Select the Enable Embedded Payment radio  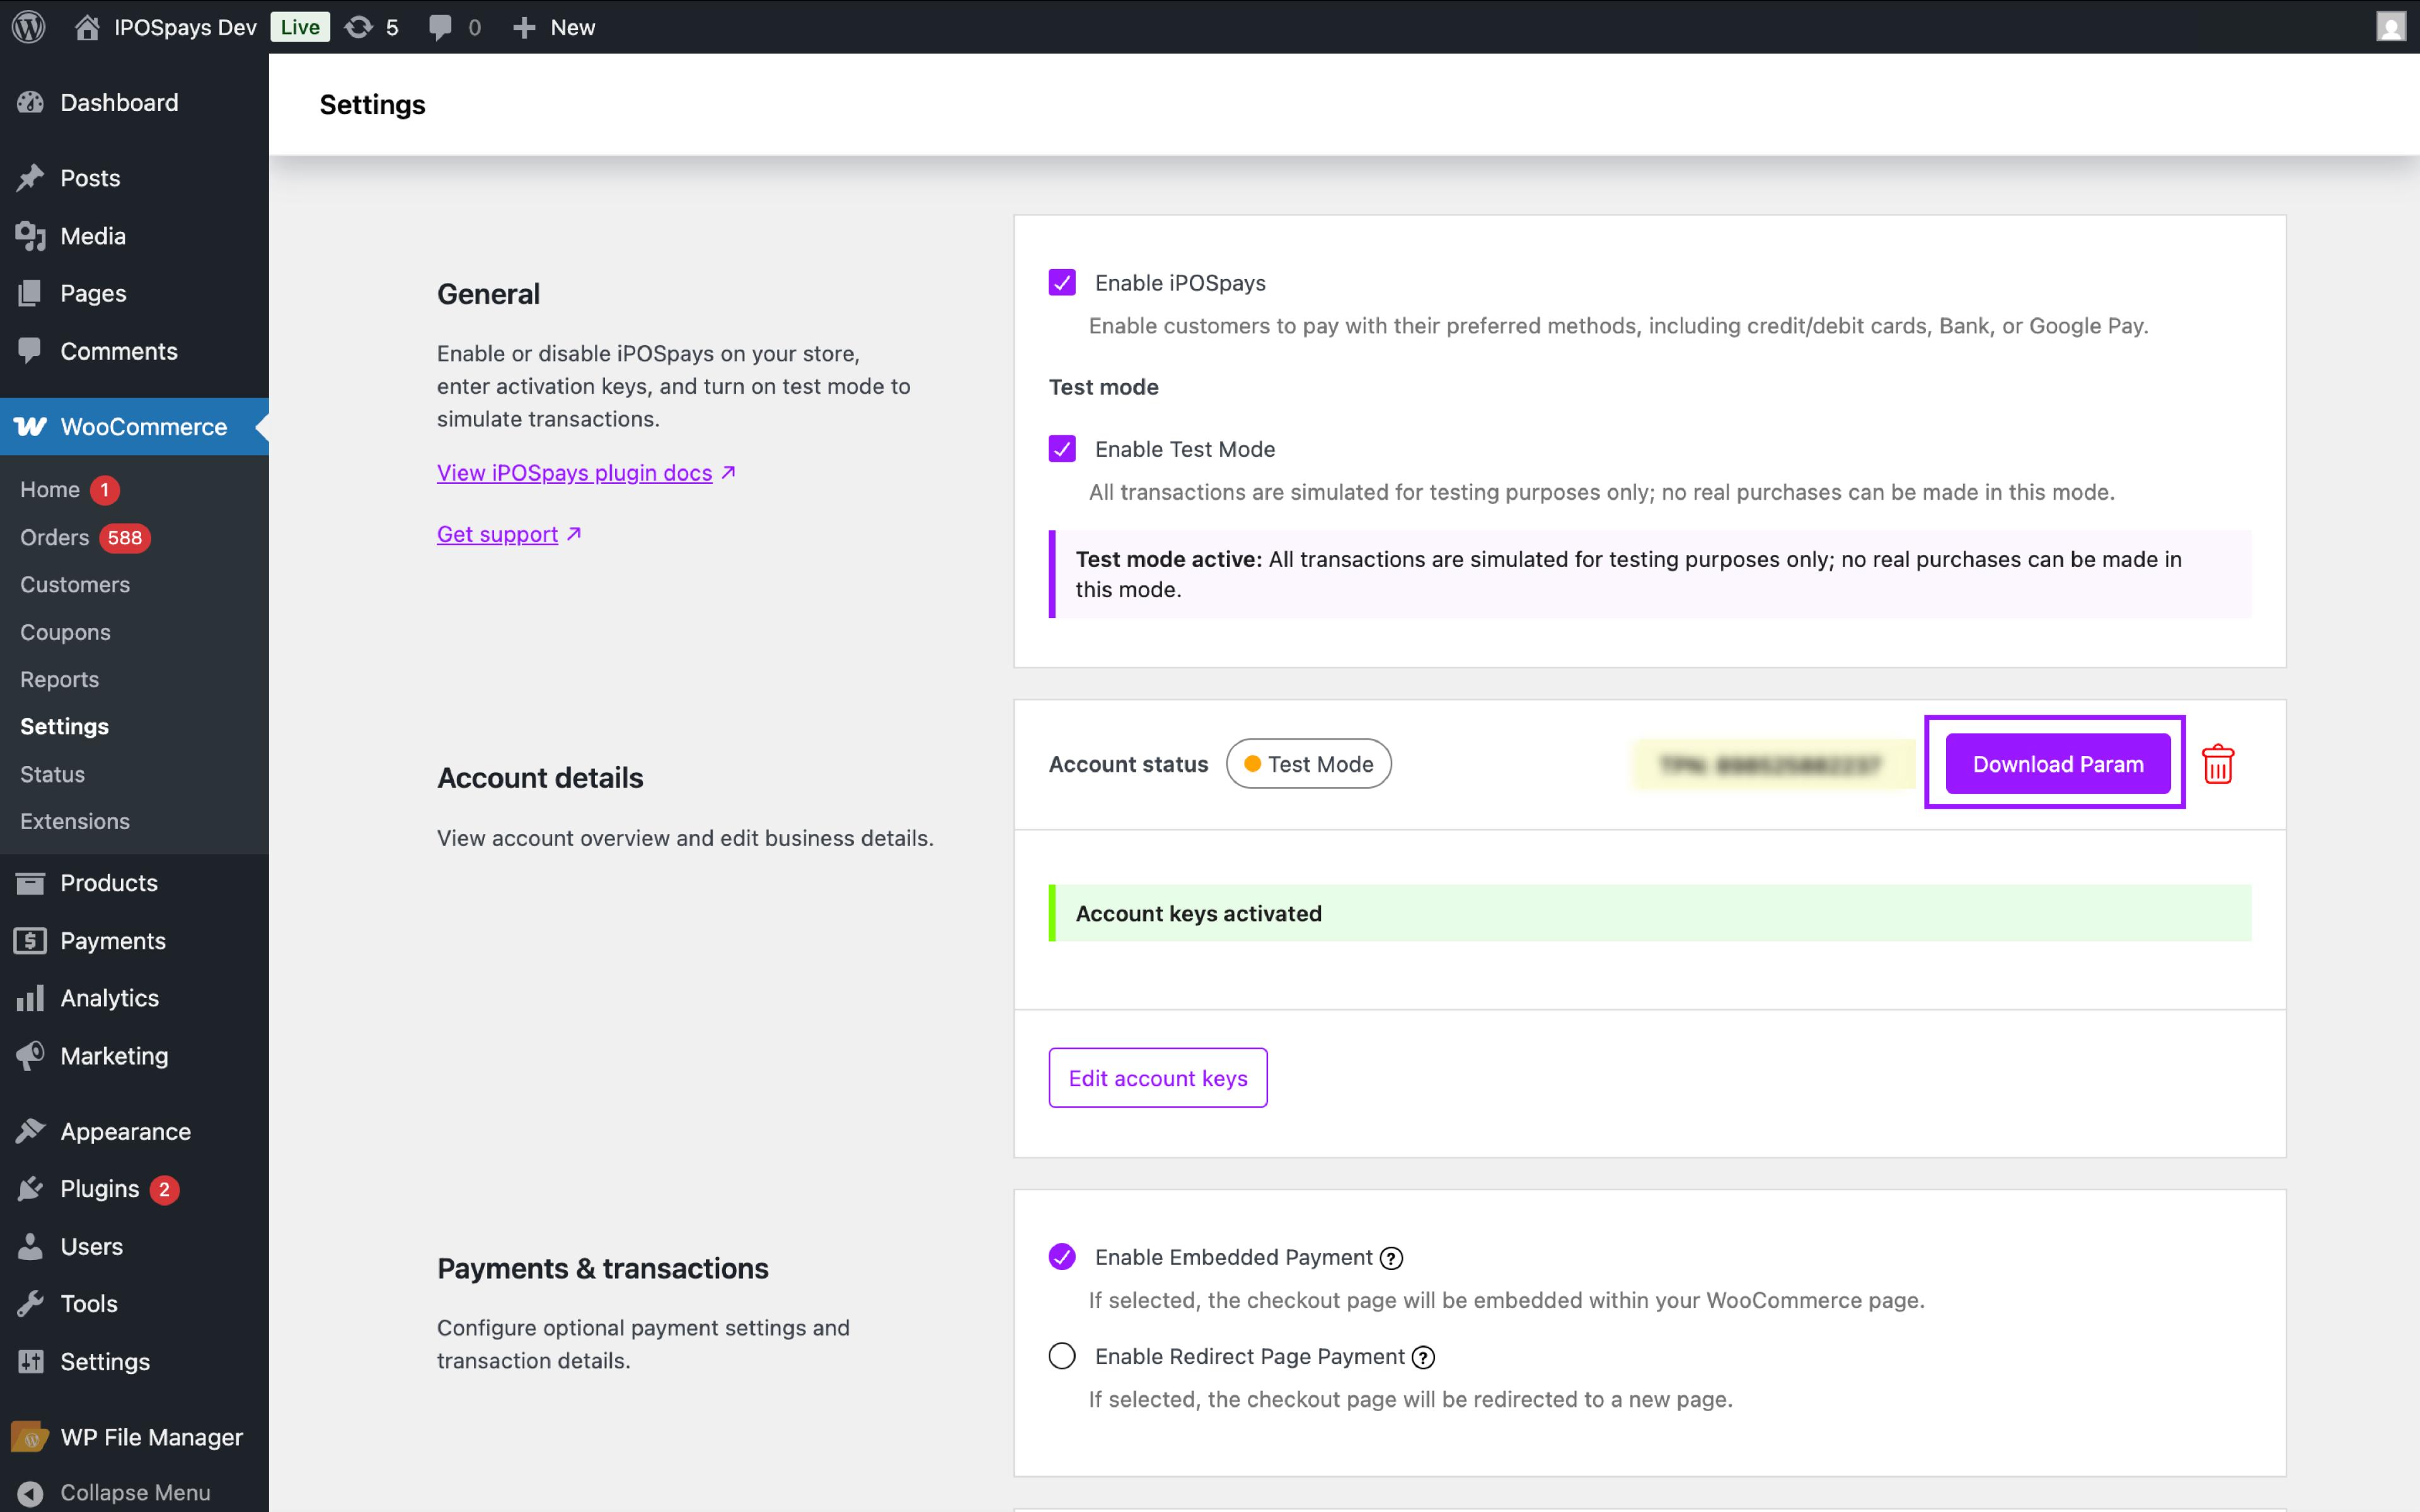pyautogui.click(x=1062, y=1257)
